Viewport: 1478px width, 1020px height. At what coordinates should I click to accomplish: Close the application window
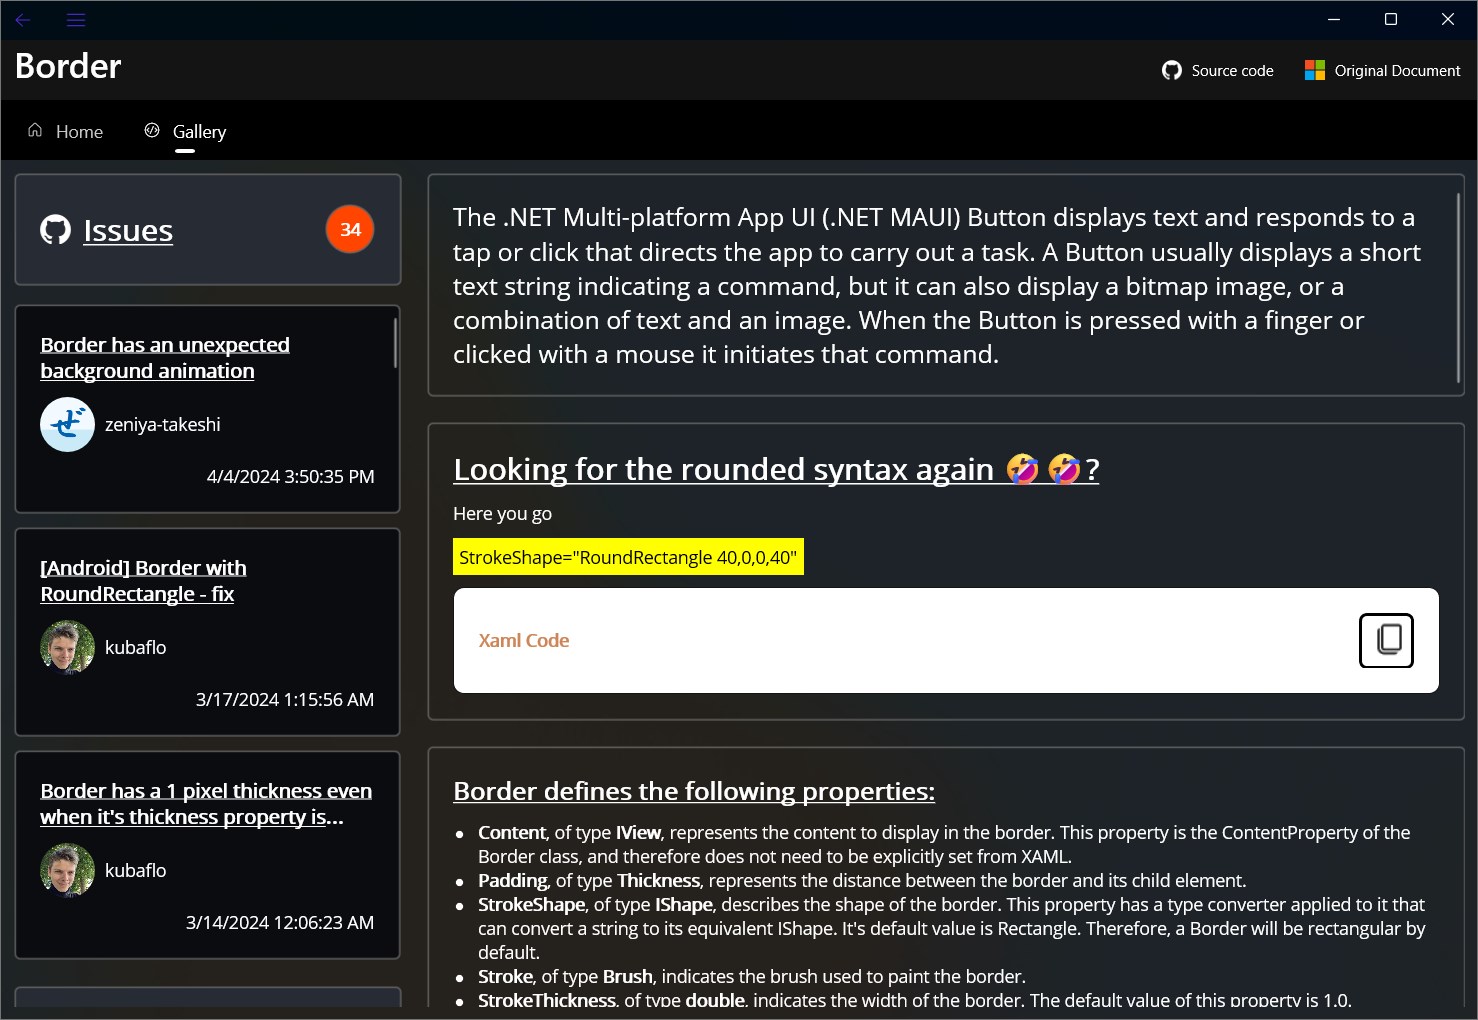pyautogui.click(x=1447, y=20)
